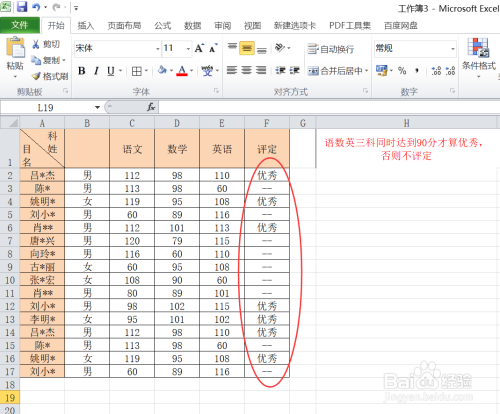The width and height of the screenshot is (500, 414).
Task: Toggle Bold formatting
Action: click(x=82, y=71)
